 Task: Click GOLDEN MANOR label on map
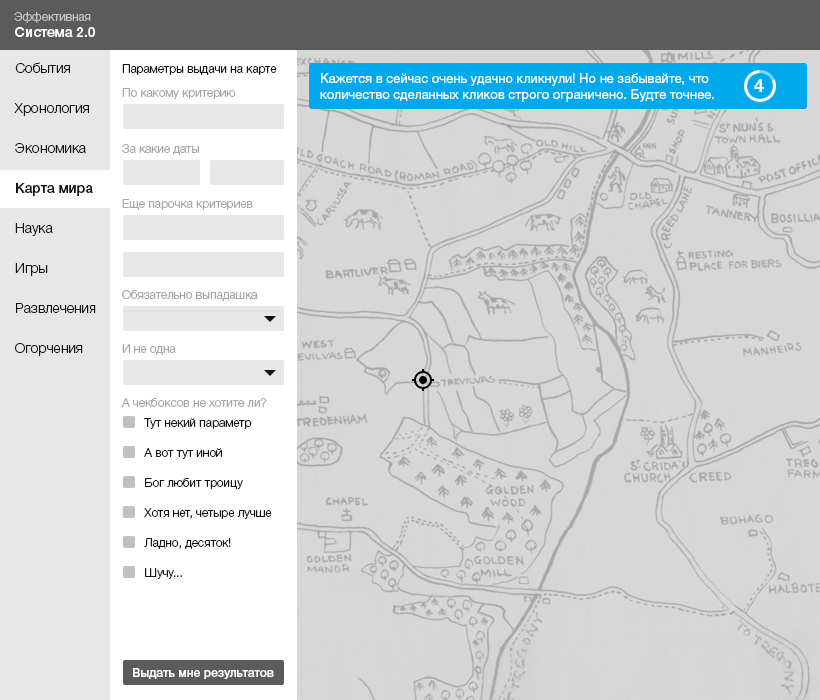(329, 563)
